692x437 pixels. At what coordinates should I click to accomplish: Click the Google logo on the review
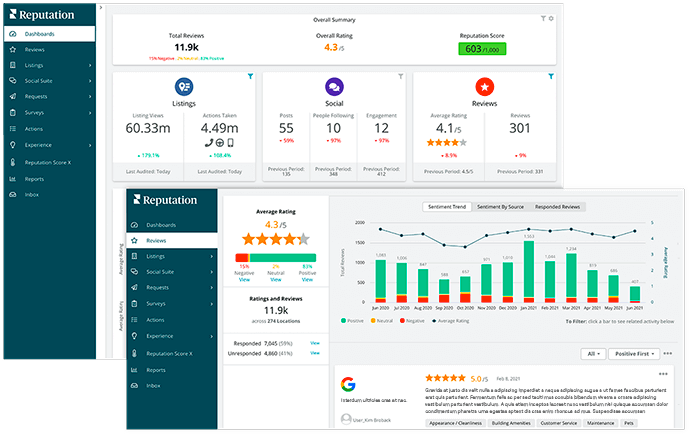[348, 384]
